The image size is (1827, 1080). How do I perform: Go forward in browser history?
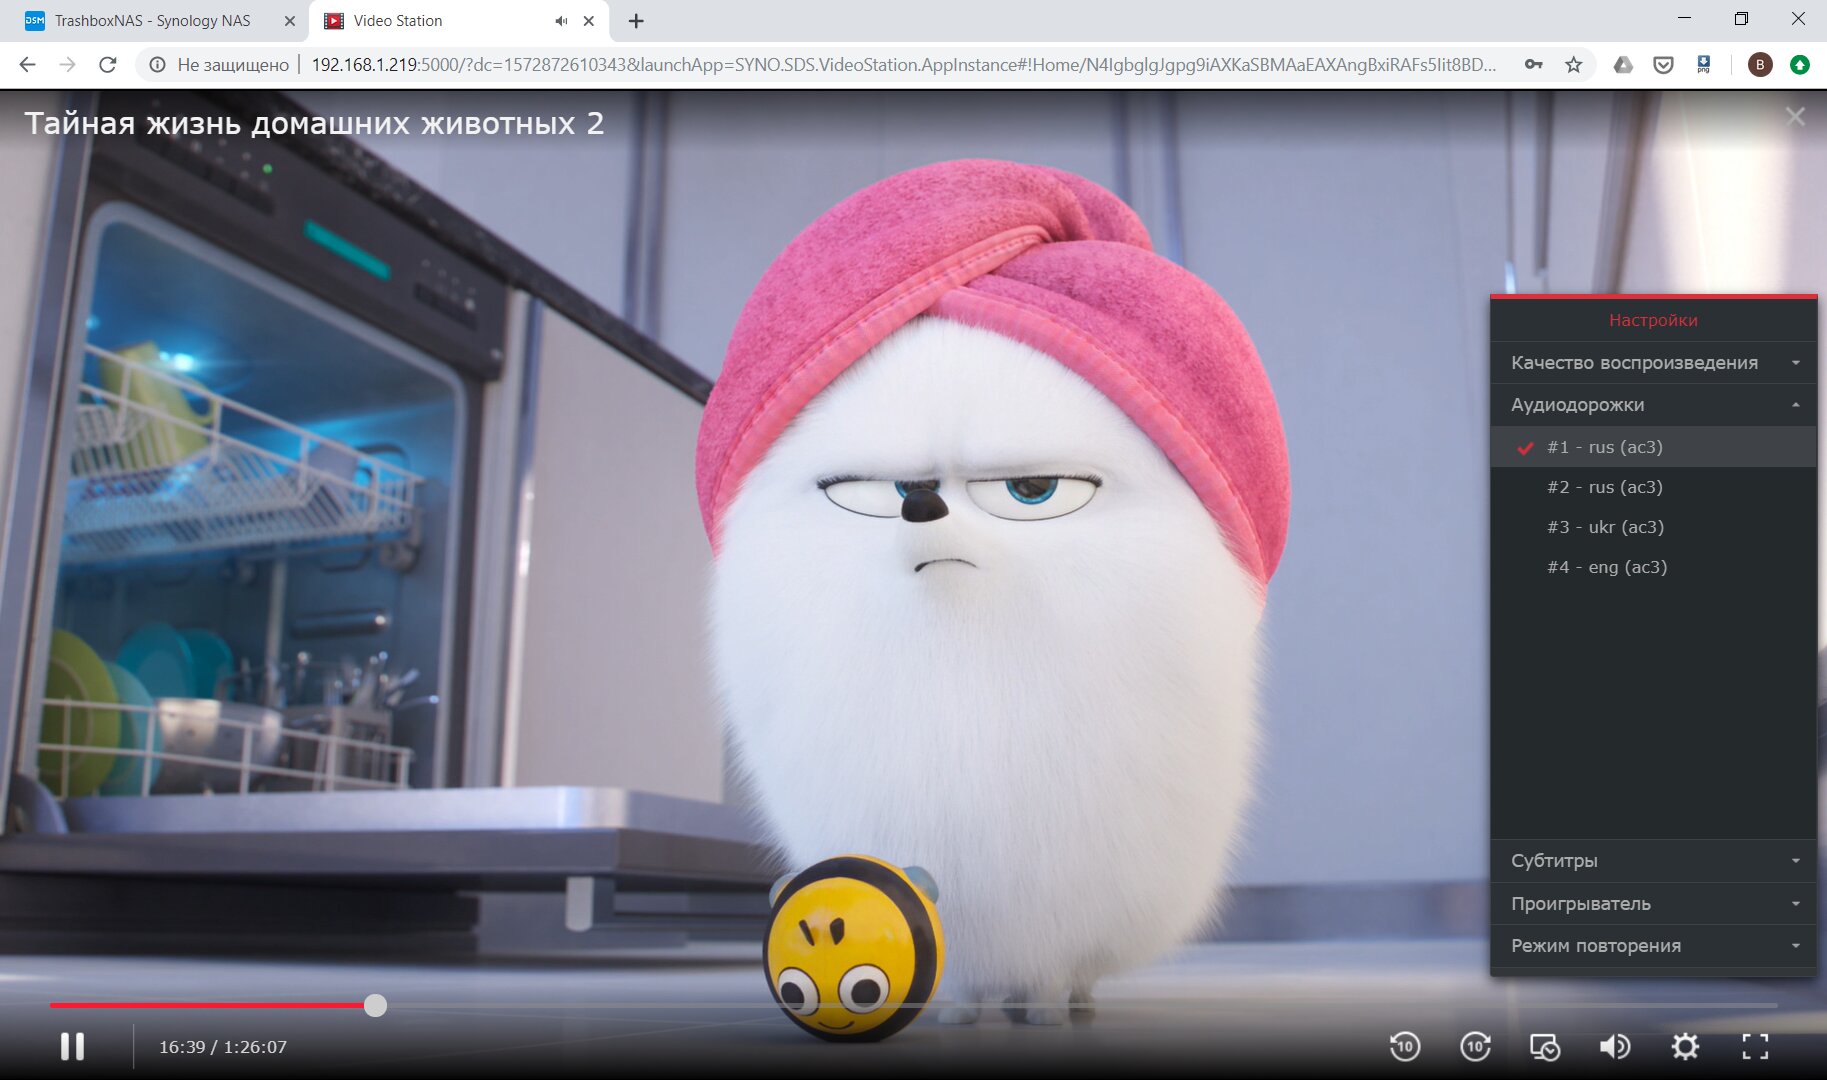tap(67, 65)
